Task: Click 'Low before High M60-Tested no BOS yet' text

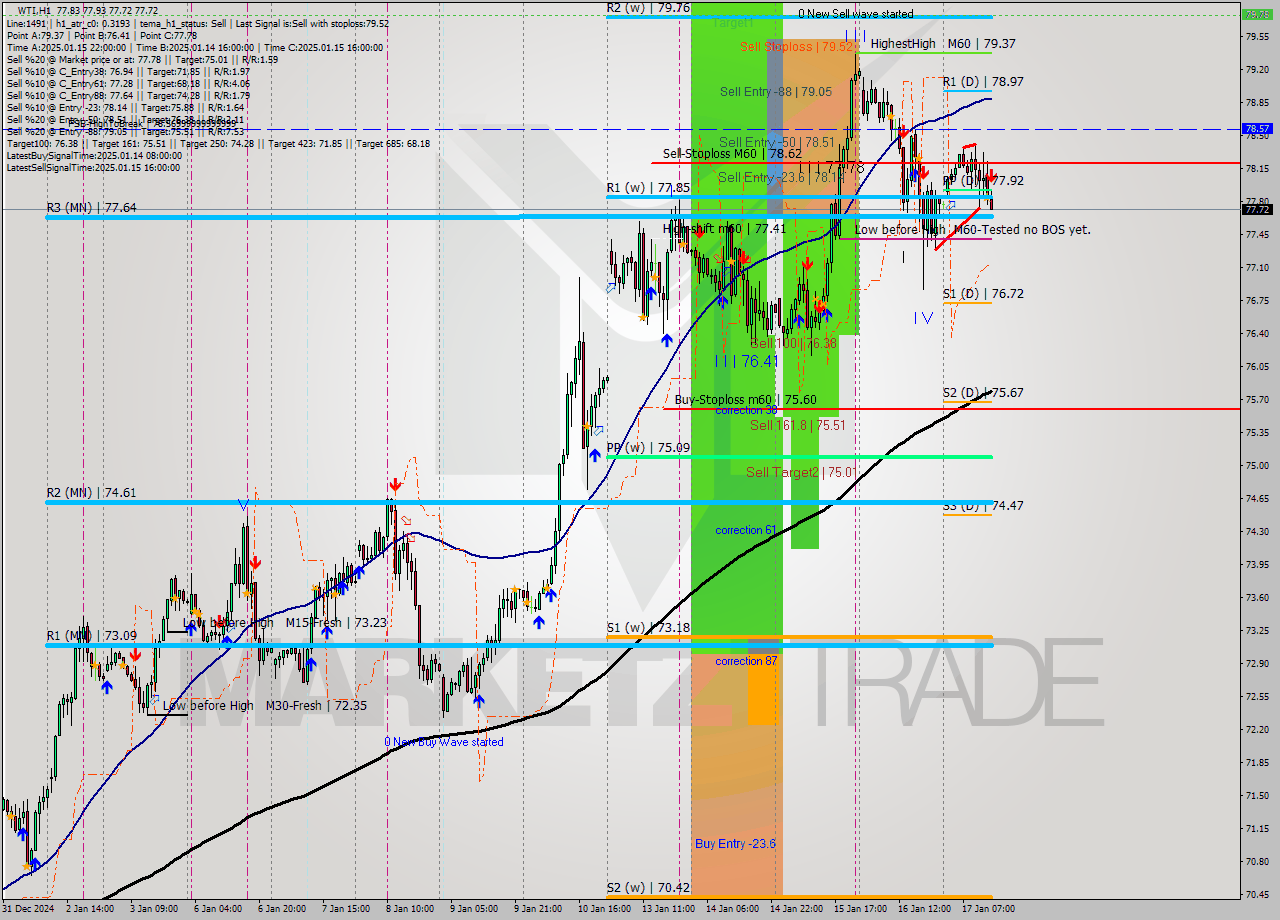Action: click(x=971, y=229)
